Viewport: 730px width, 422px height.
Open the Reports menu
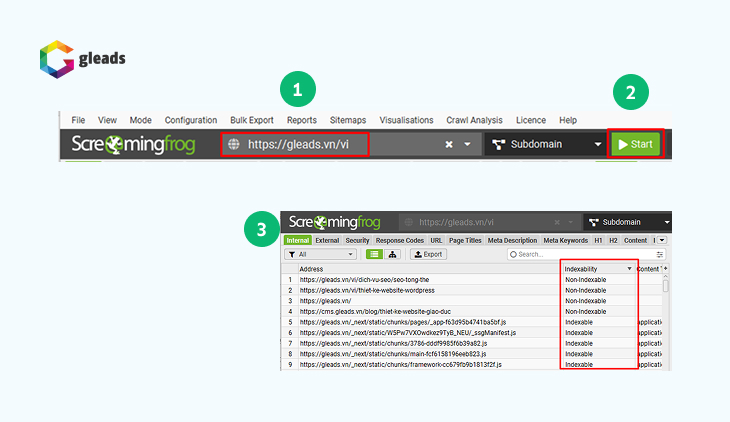click(302, 120)
